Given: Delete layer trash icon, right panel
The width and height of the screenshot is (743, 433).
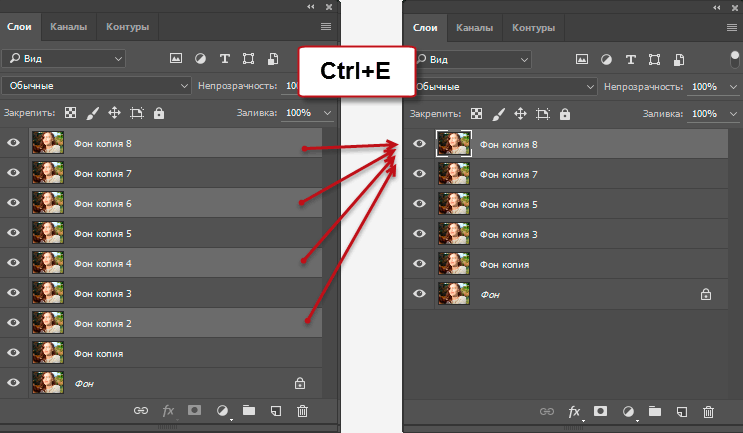Looking at the screenshot, I should [x=708, y=412].
